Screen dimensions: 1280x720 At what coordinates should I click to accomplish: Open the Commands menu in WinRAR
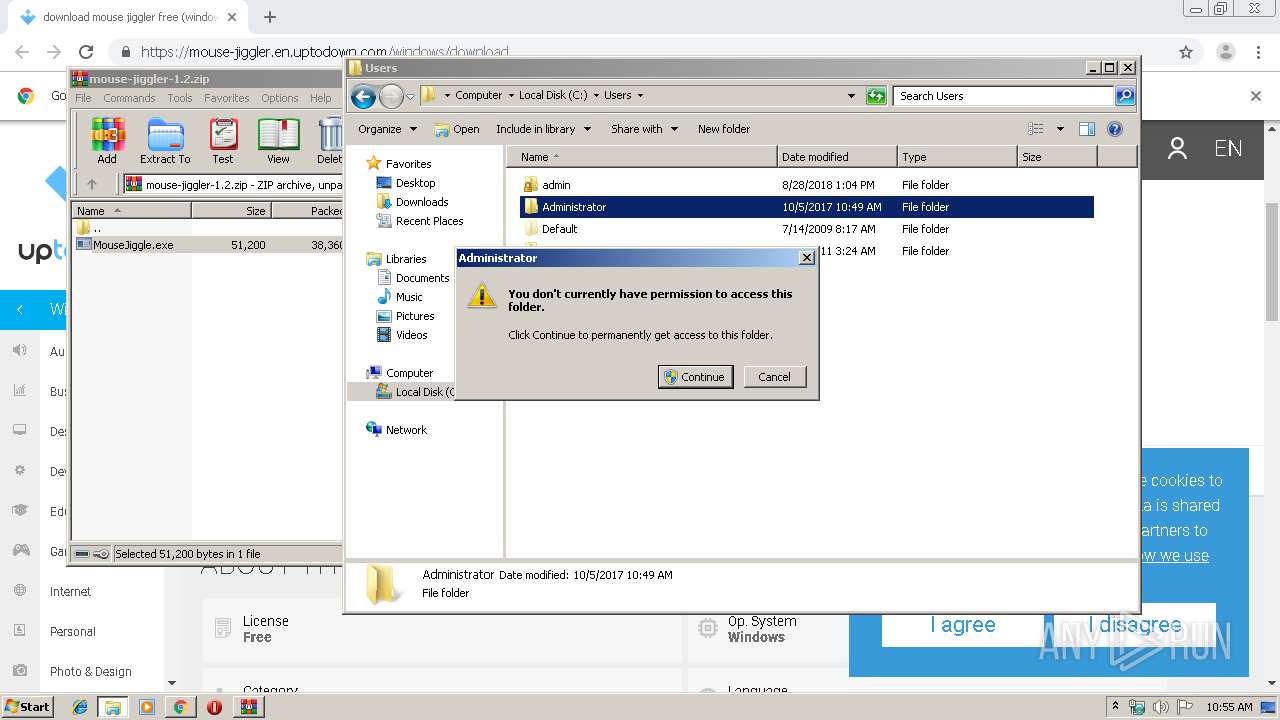click(x=129, y=98)
